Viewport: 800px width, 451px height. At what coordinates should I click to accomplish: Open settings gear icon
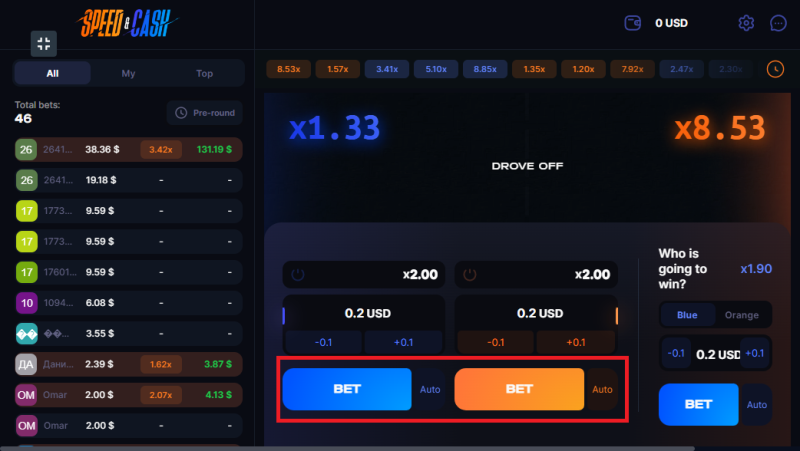click(746, 23)
